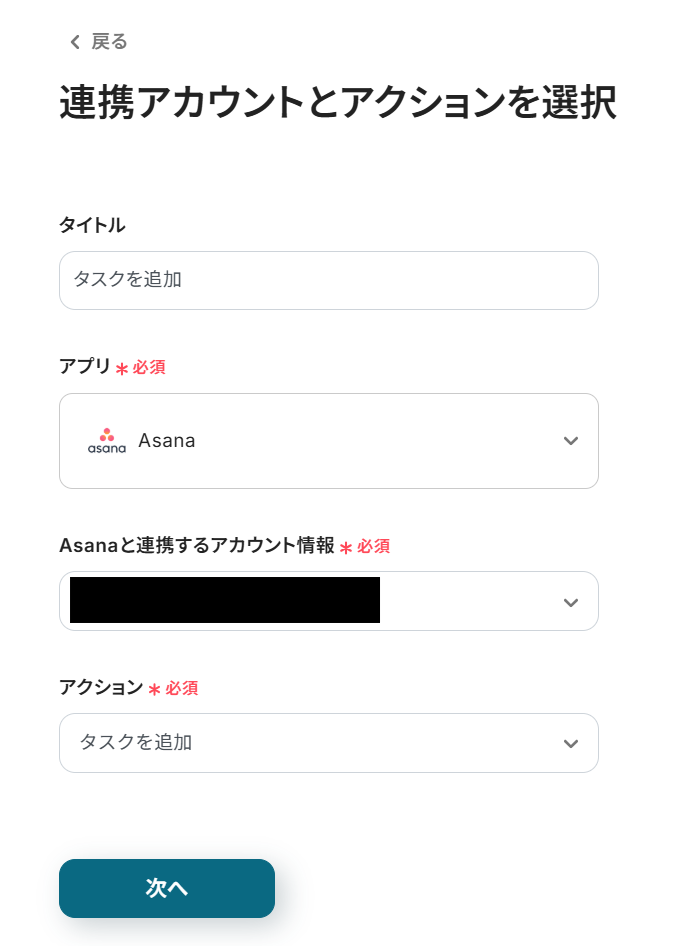
Task: Click the 連携アカウントとアクションを選択 heading
Action: [337, 104]
